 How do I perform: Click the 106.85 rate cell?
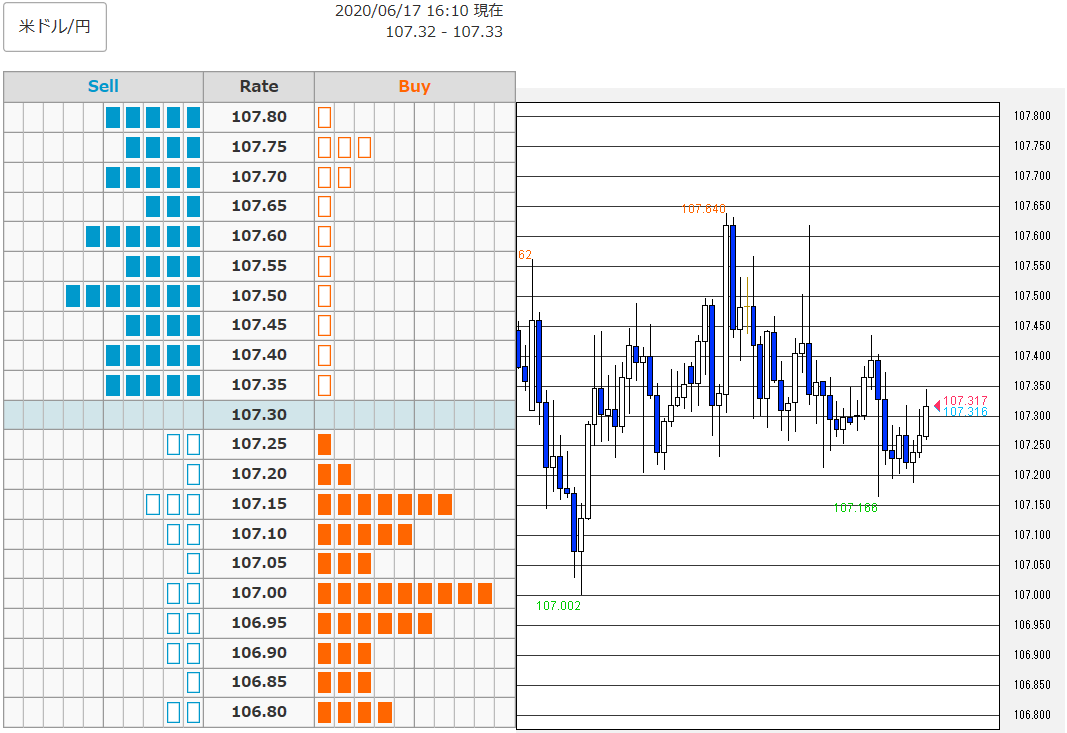tap(259, 683)
